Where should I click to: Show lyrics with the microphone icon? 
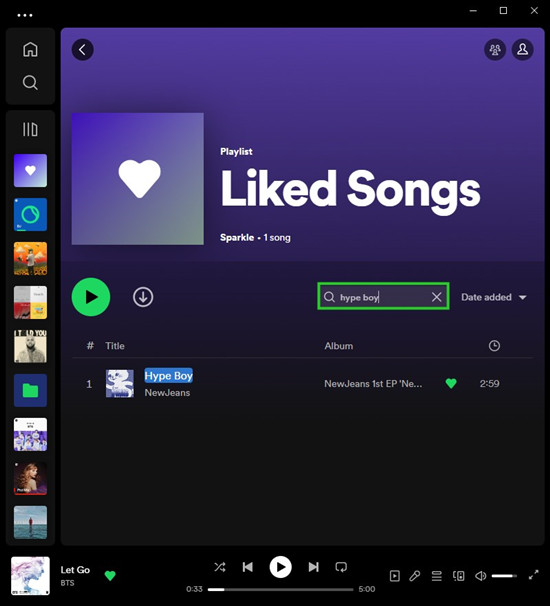pyautogui.click(x=415, y=576)
